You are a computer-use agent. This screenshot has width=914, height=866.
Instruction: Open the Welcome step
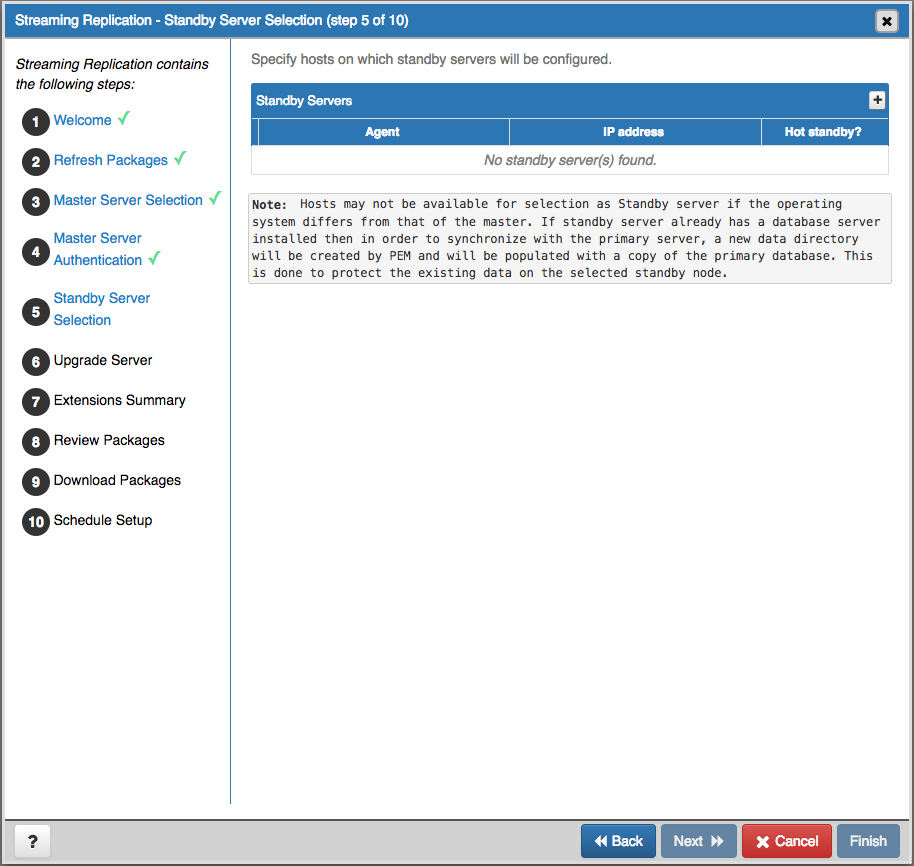(x=82, y=120)
